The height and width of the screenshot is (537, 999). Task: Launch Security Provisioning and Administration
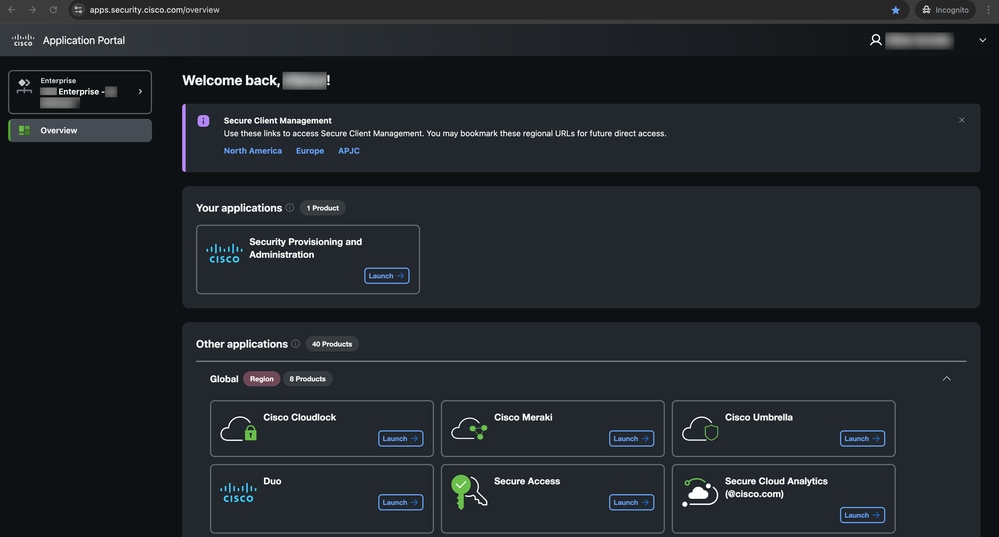point(387,276)
